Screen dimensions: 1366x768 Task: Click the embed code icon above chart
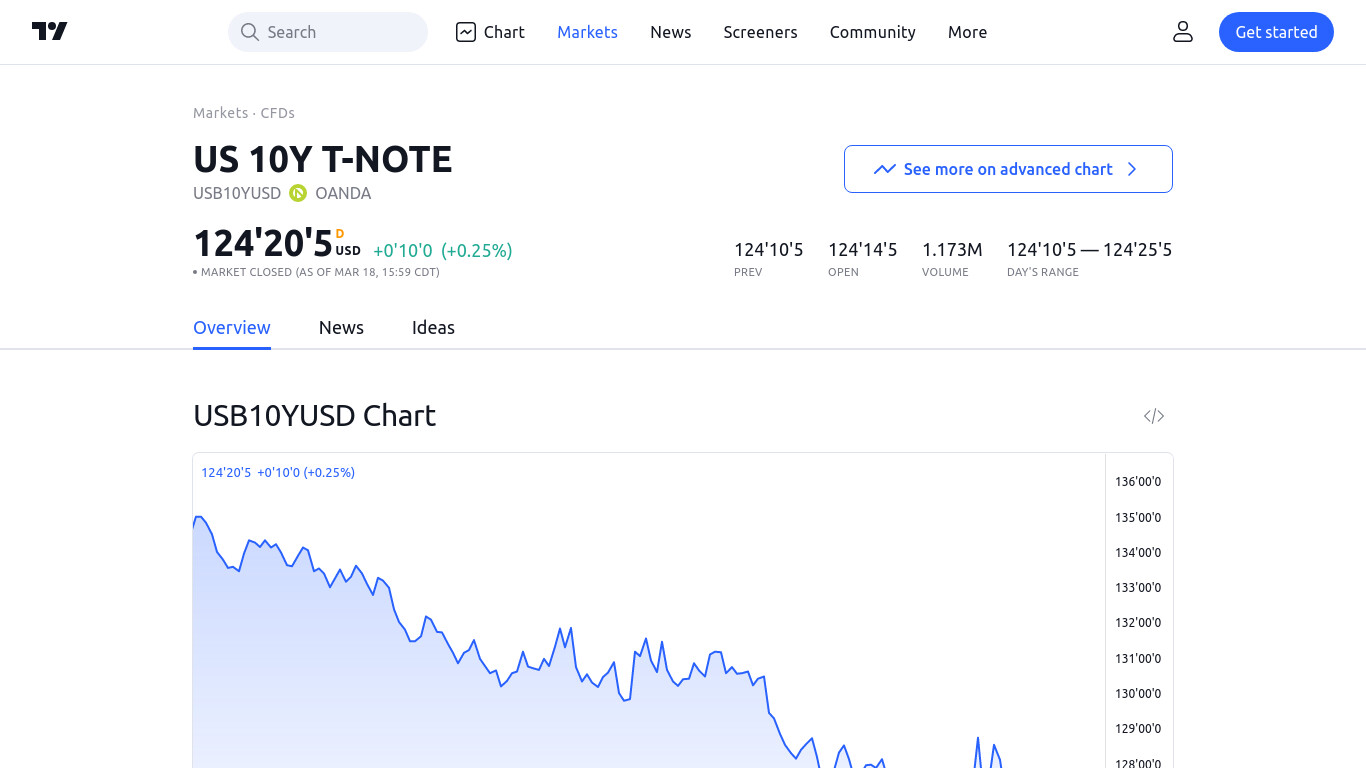tap(1154, 416)
